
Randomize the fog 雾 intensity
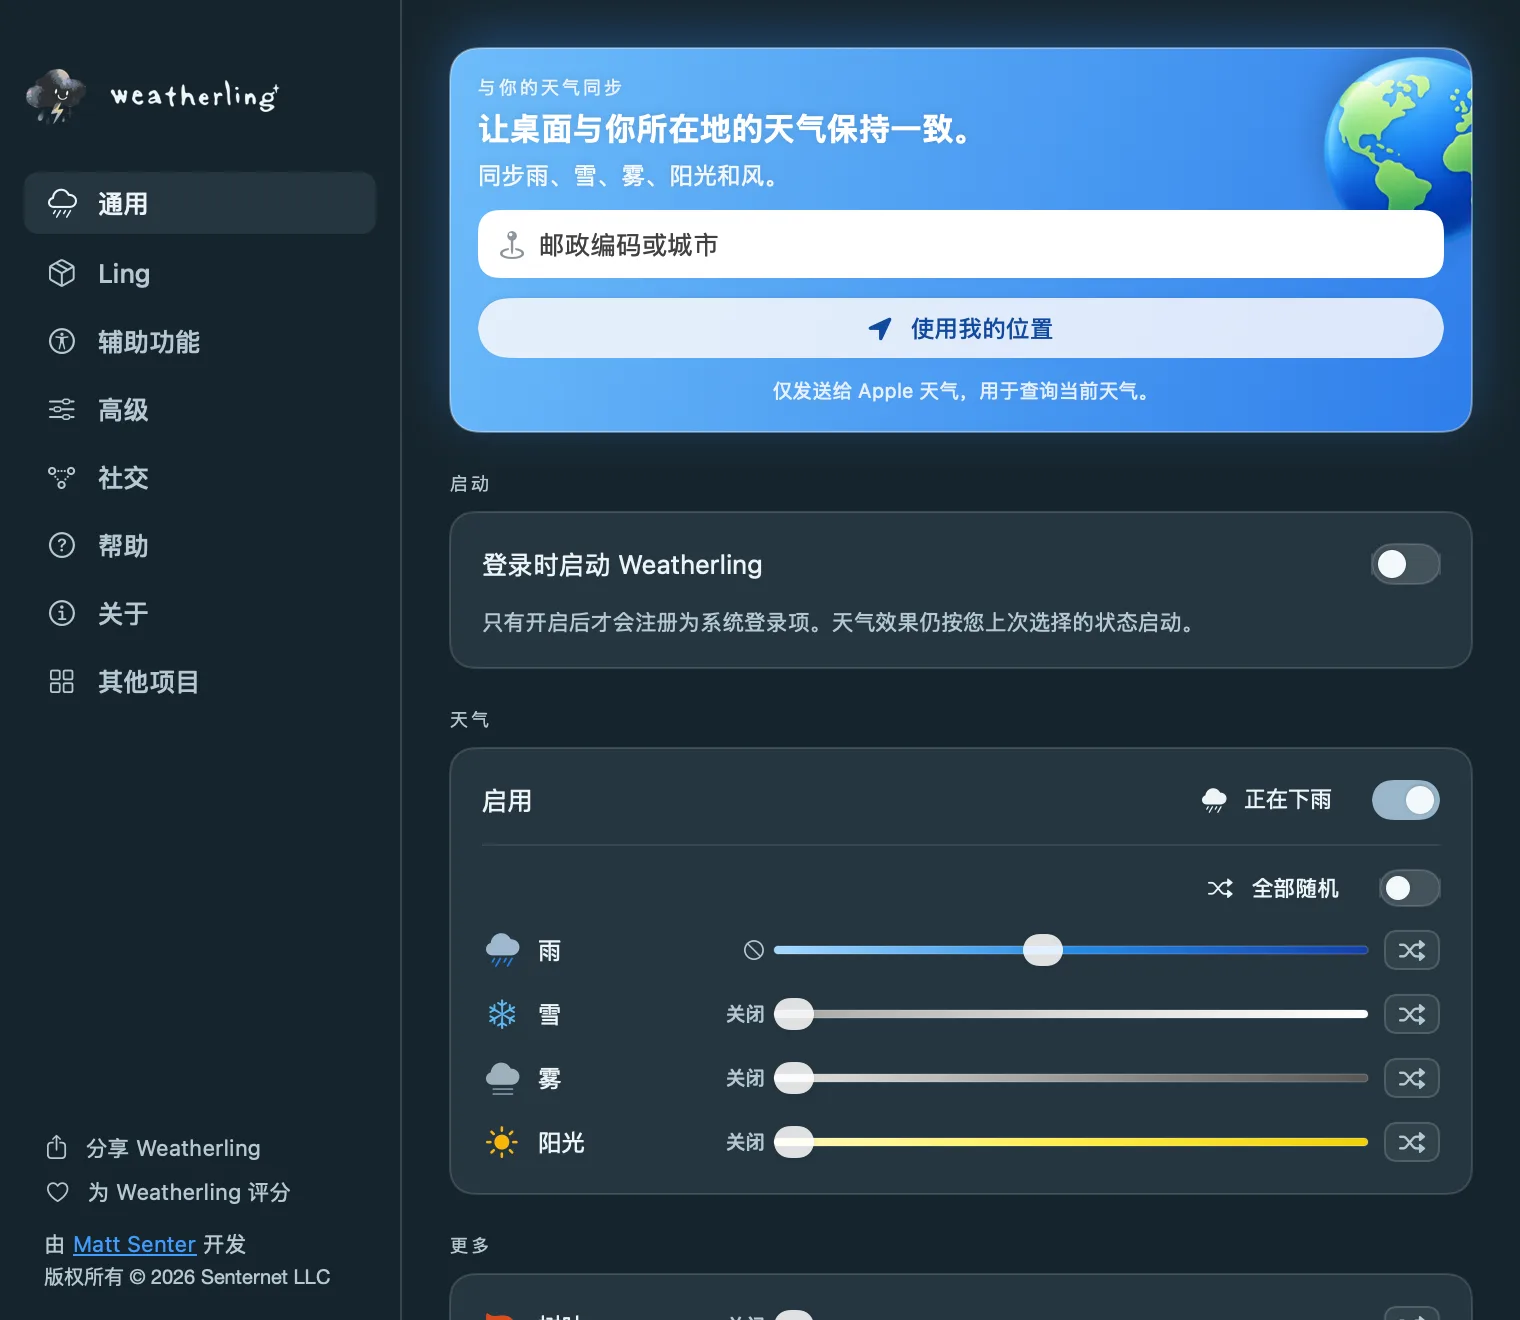(1411, 1078)
